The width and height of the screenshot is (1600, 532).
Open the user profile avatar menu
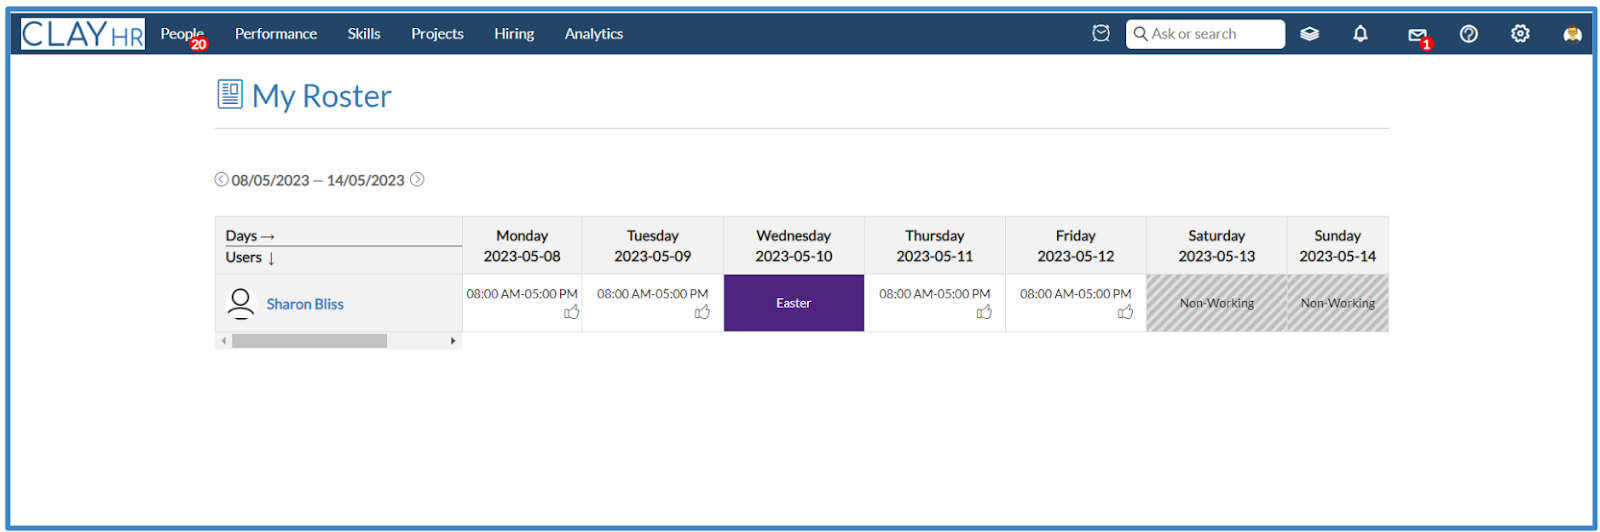pyautogui.click(x=1572, y=35)
